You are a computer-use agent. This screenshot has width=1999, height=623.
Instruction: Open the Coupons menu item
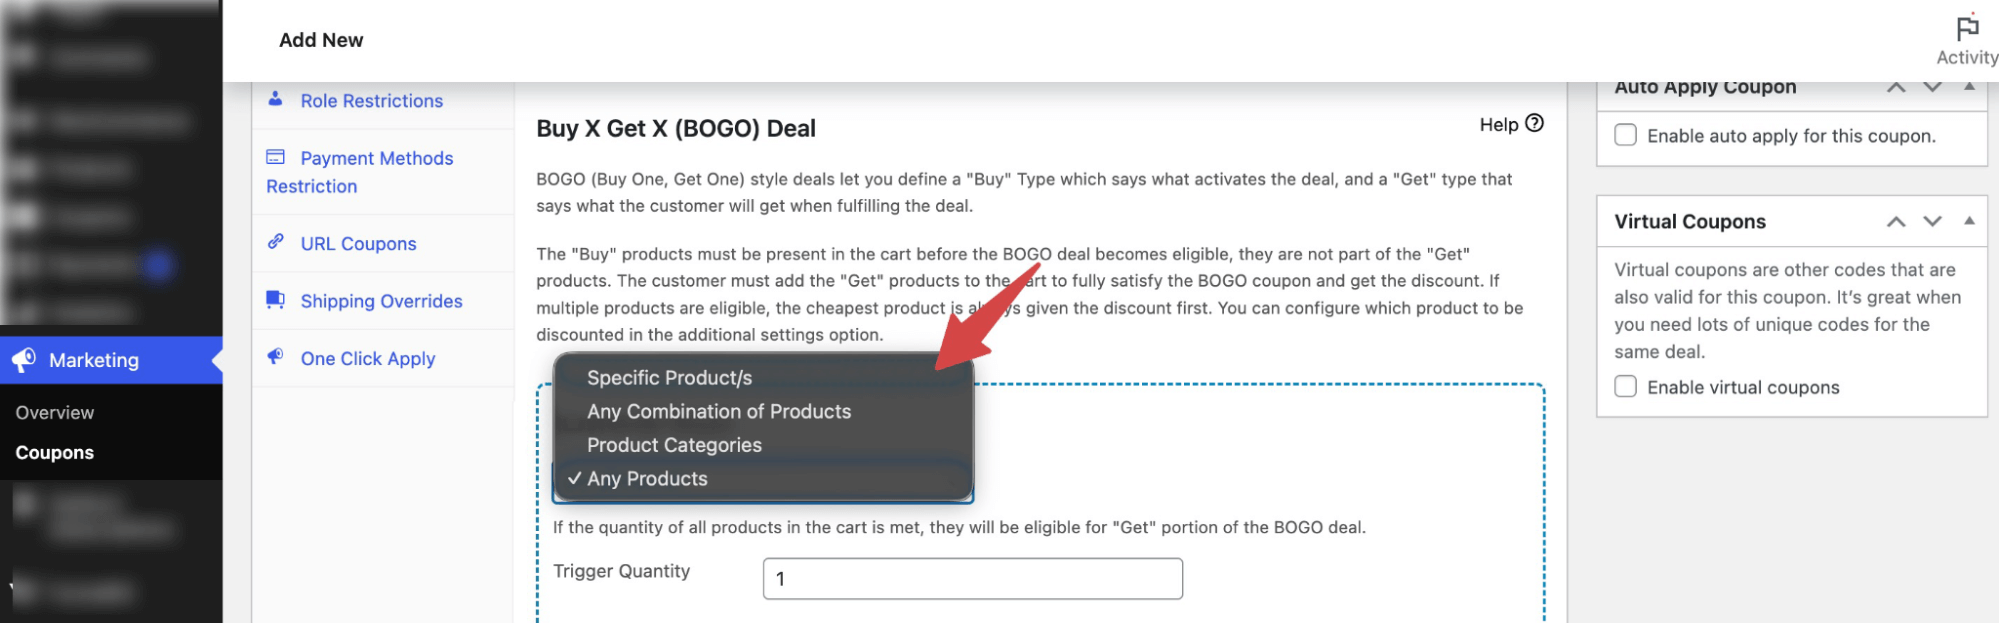[55, 452]
